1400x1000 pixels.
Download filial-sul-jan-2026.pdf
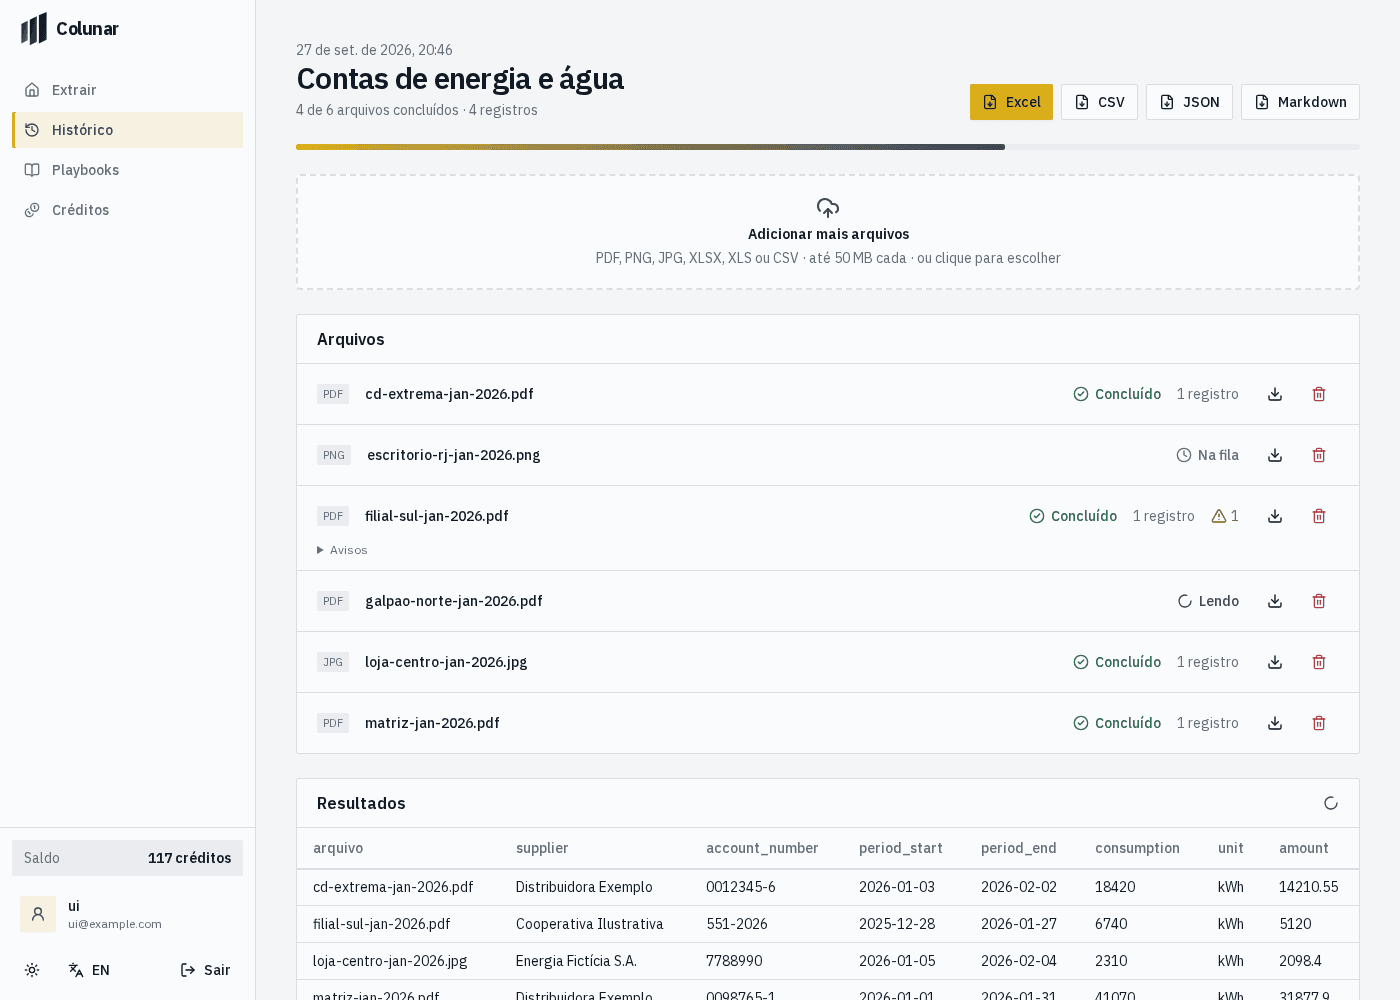click(x=1275, y=516)
